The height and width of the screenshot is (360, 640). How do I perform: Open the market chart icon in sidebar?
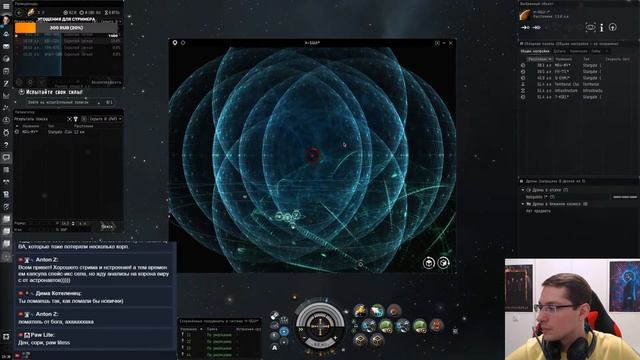(6, 96)
